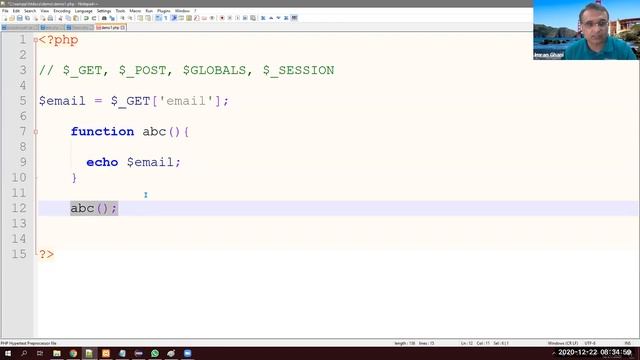Click the Playback macro toolbar icon
The image size is (640, 360).
[238, 18]
